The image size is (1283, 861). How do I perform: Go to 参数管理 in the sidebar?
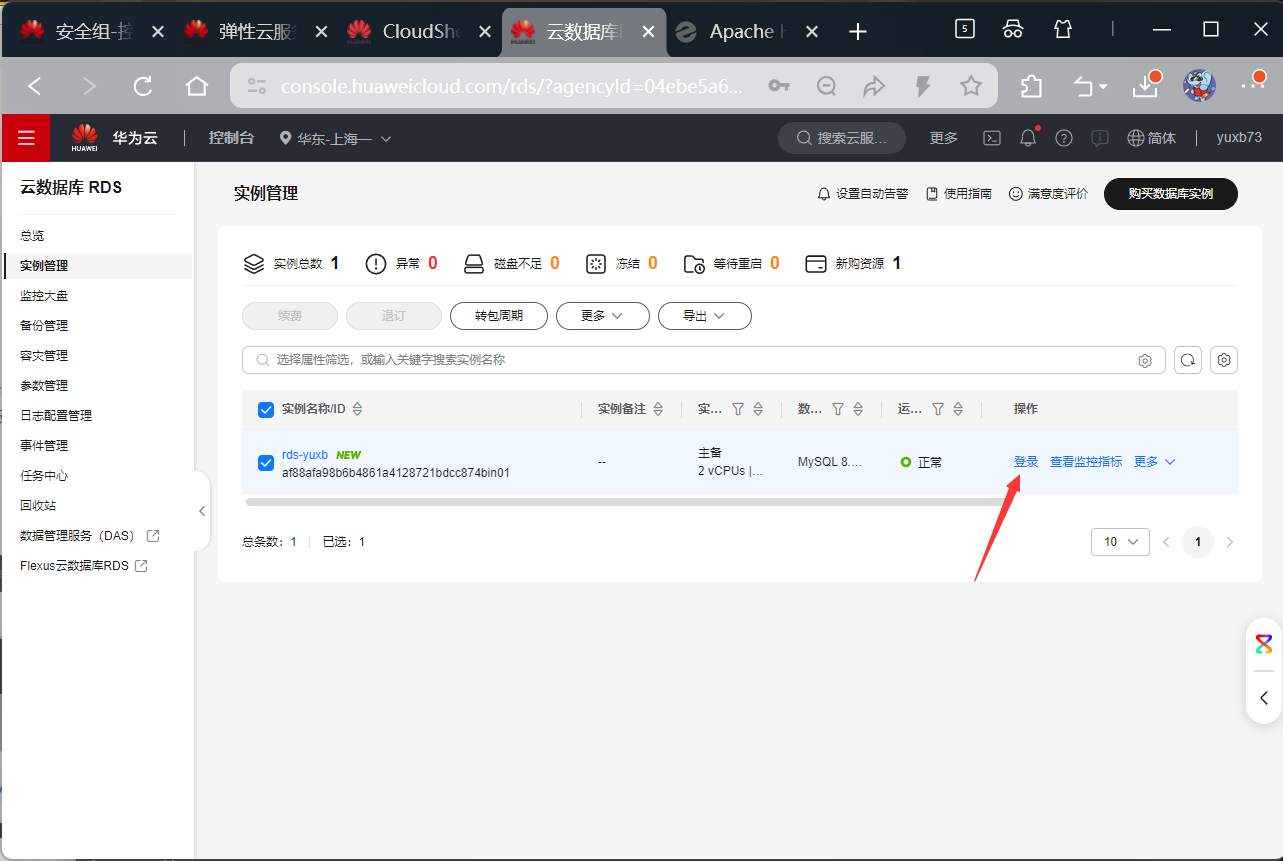tap(44, 386)
